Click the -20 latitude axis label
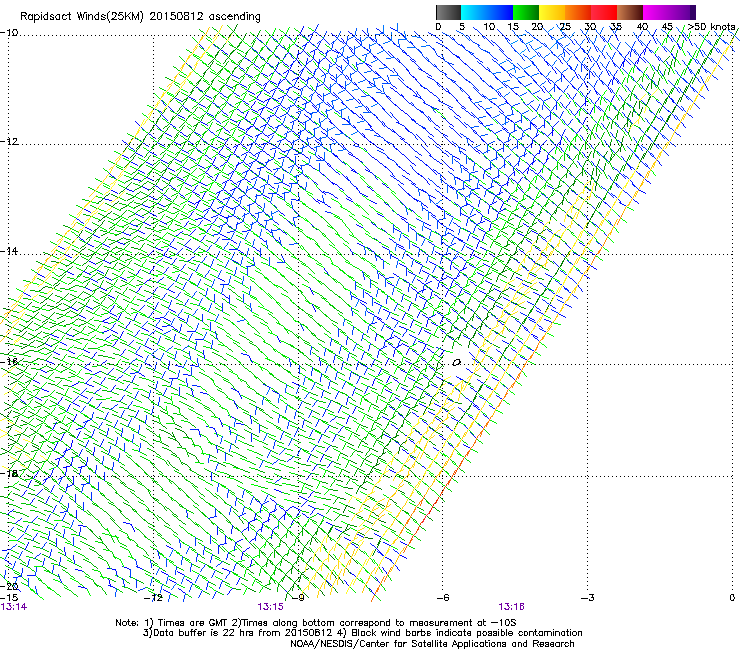Viewport: 740px width, 650px height. (9, 586)
